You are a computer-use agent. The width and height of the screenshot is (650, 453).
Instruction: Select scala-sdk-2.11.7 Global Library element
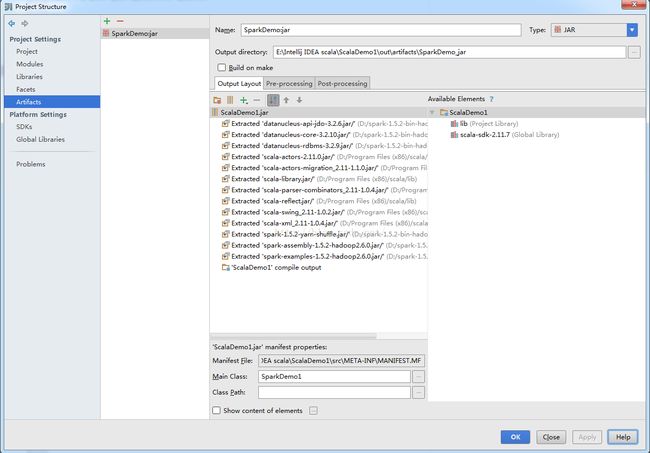click(x=505, y=135)
